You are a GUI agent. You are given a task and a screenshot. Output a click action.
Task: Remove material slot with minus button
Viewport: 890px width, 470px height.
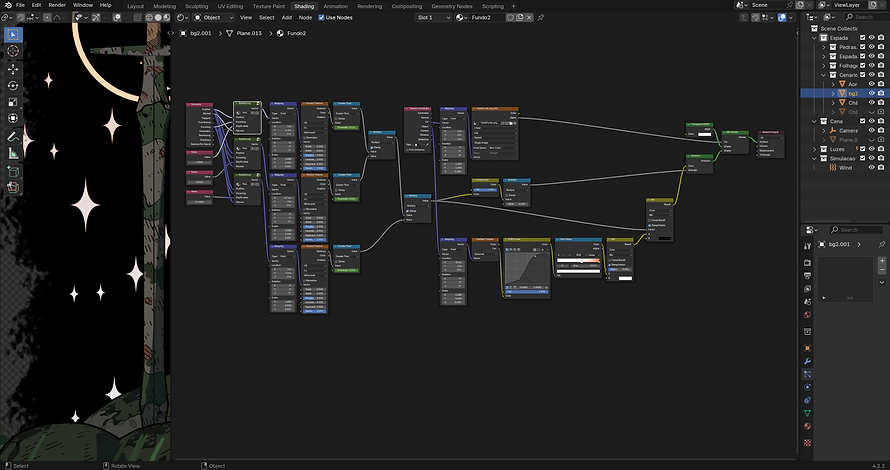pos(882,270)
